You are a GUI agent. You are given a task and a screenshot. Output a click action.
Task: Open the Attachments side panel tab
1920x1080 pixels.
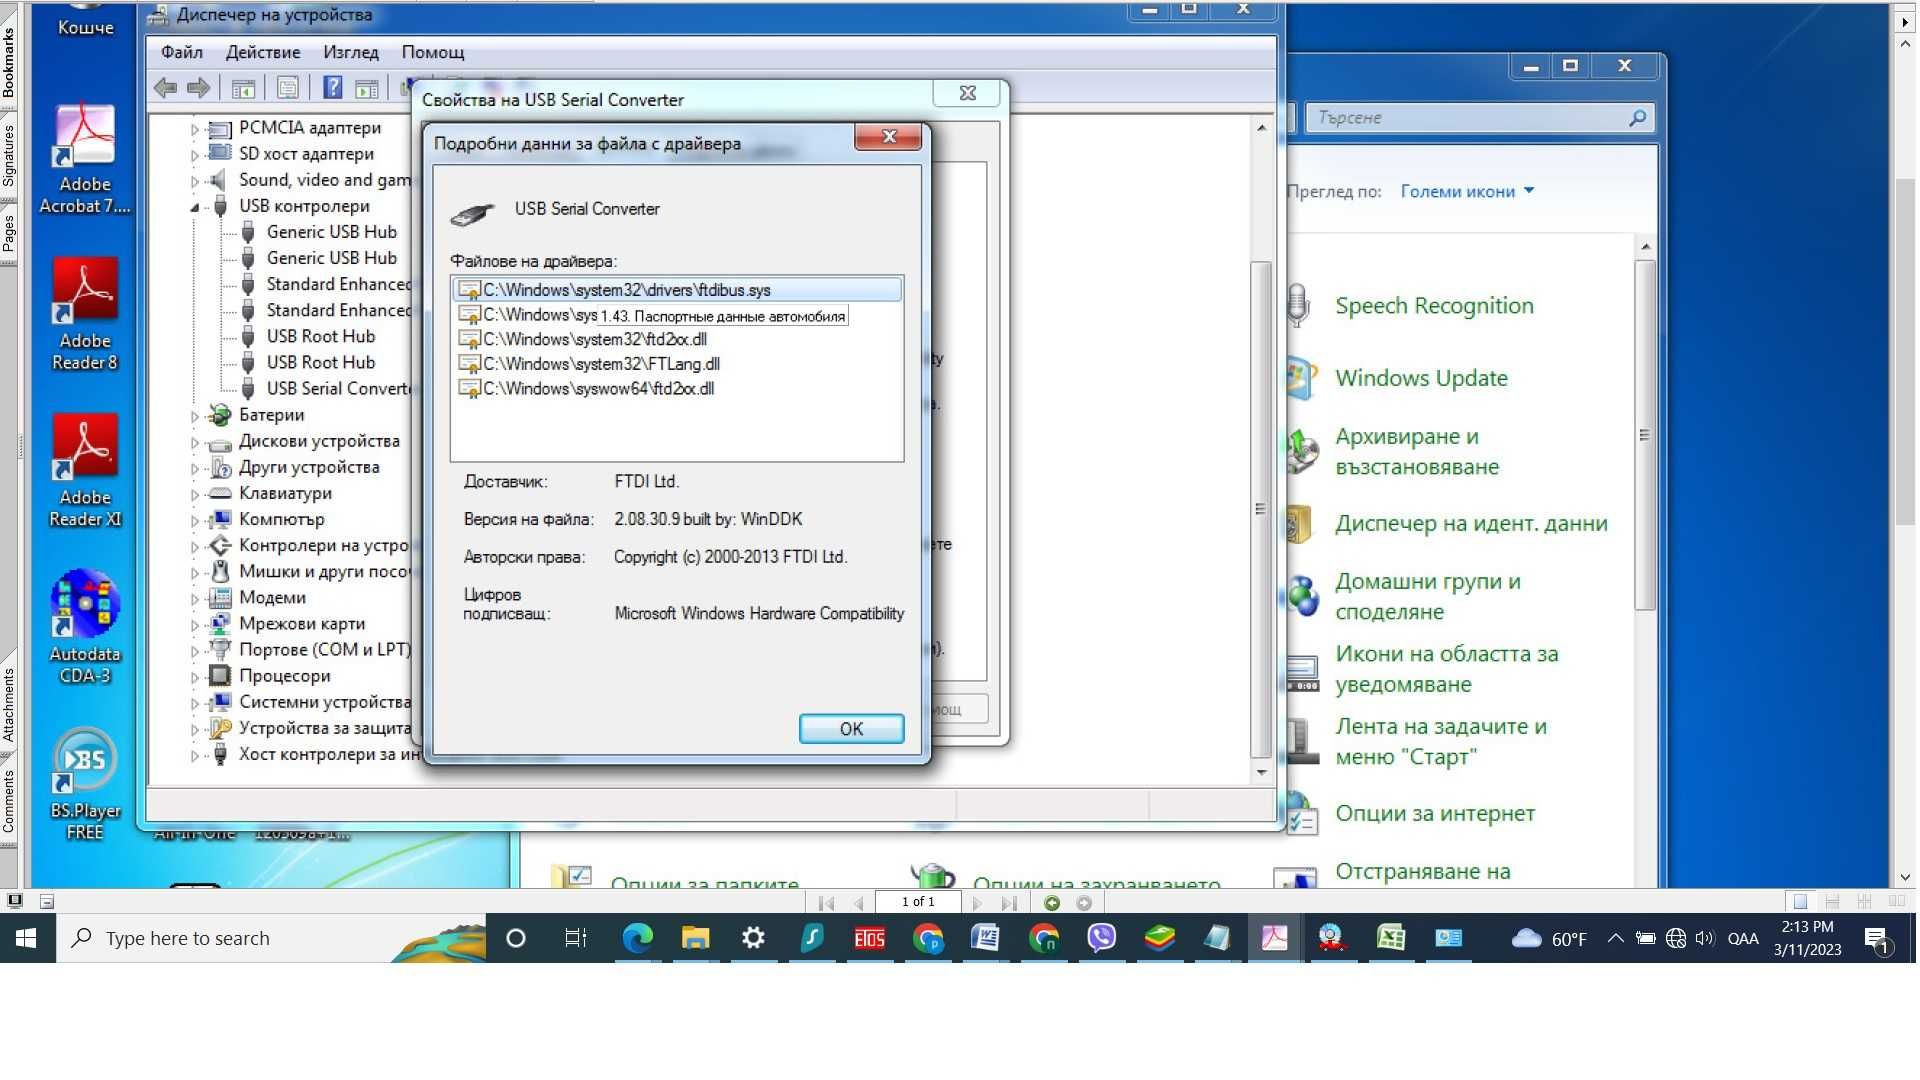click(8, 705)
